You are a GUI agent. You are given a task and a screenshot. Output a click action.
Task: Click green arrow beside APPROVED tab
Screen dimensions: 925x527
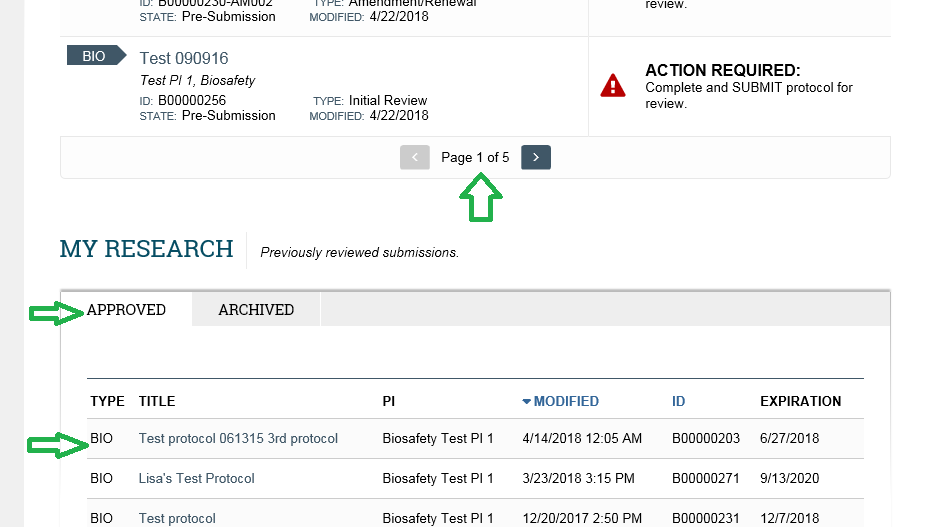coord(57,313)
